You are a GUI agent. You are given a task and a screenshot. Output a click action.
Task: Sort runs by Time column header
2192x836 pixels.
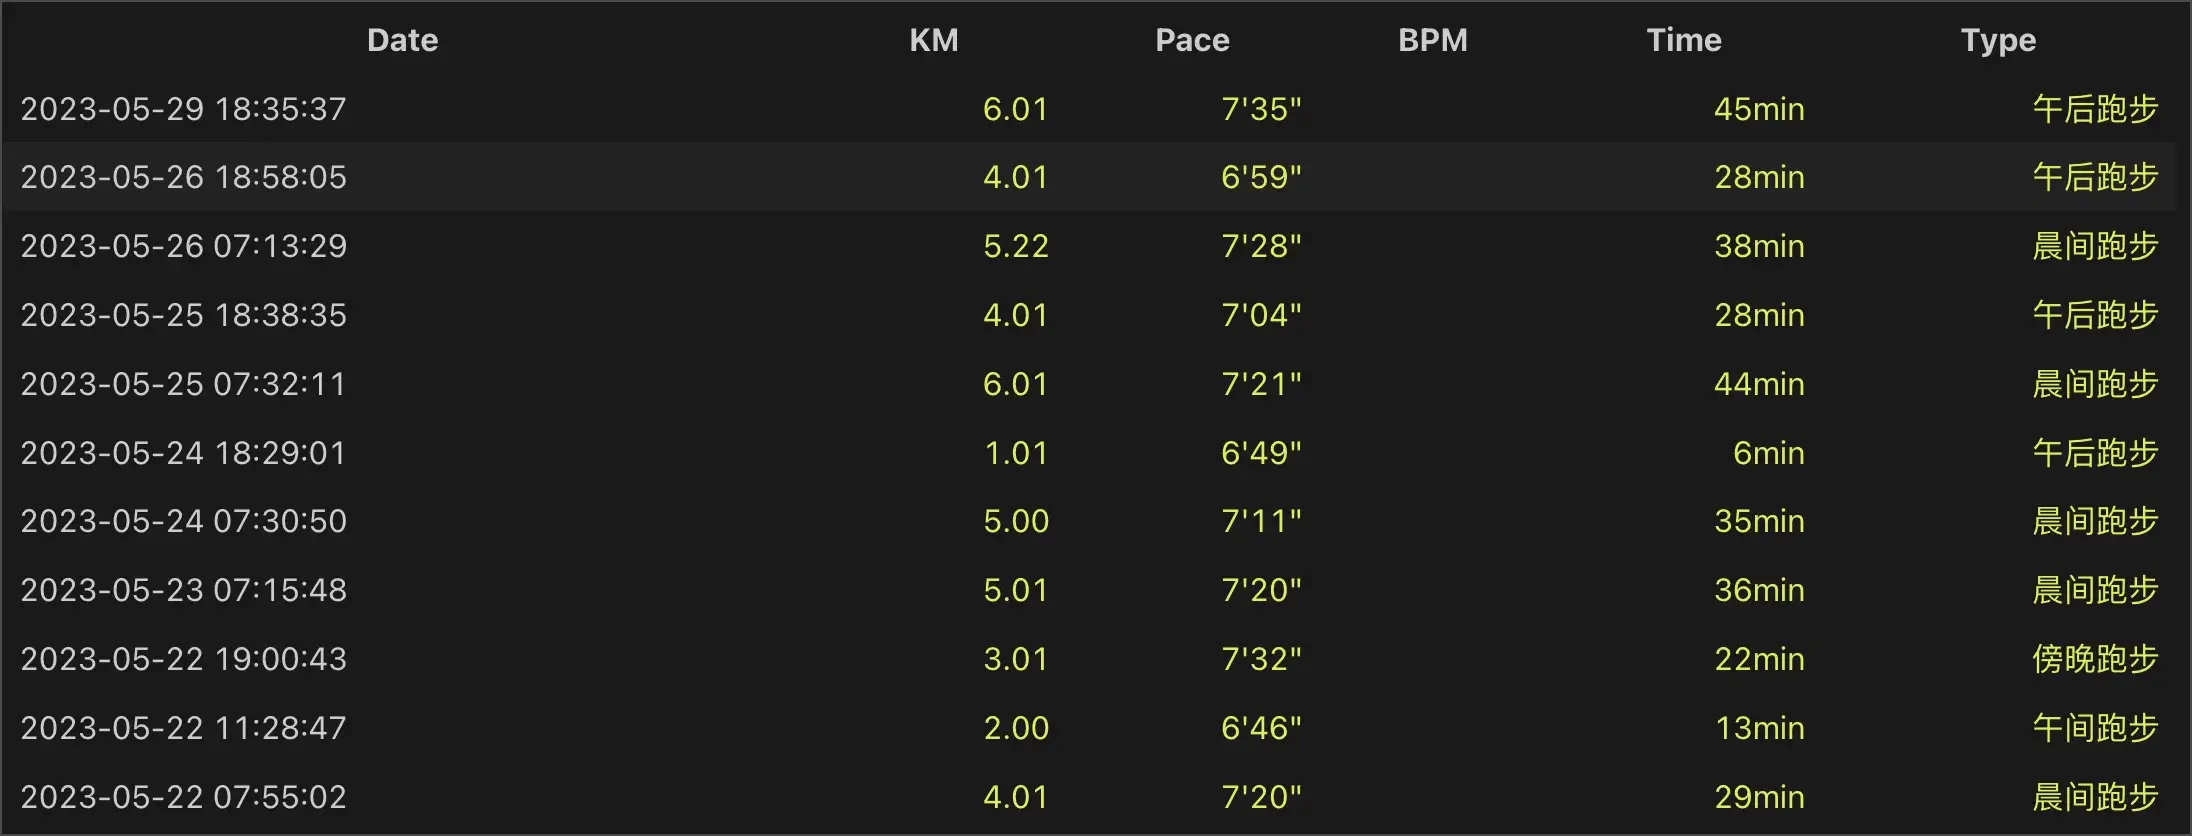[x=1684, y=40]
